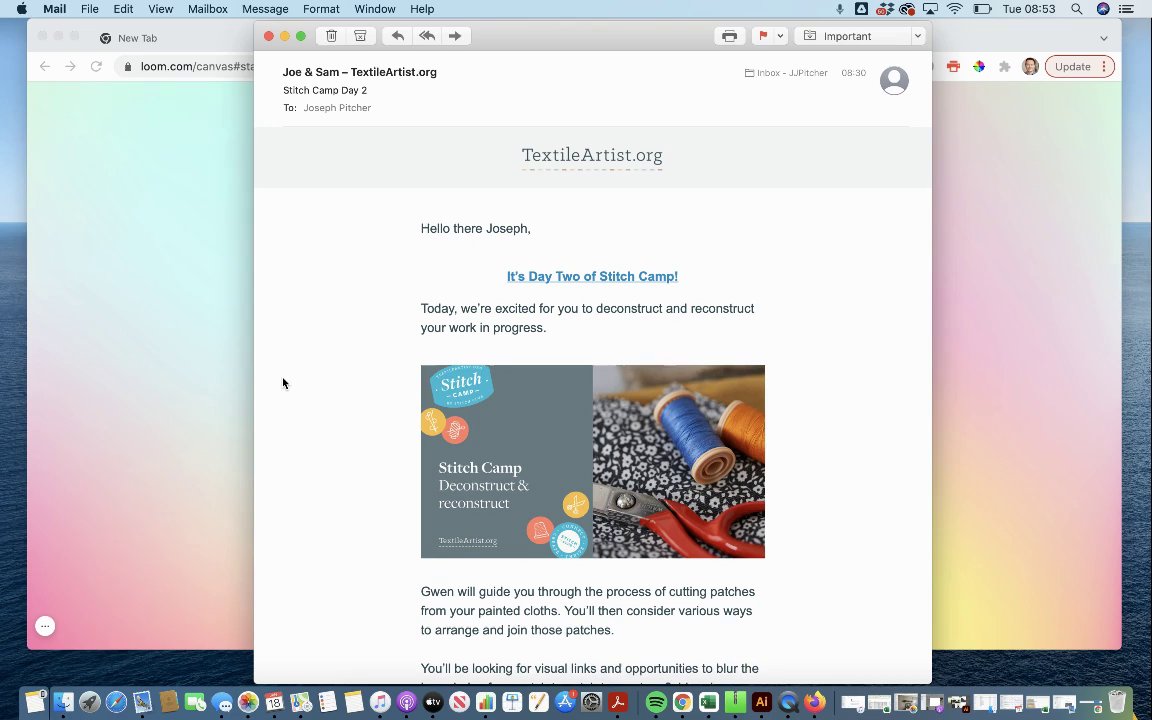This screenshot has height=720, width=1152.
Task: Open the Mailbox menu
Action: pyautogui.click(x=207, y=9)
